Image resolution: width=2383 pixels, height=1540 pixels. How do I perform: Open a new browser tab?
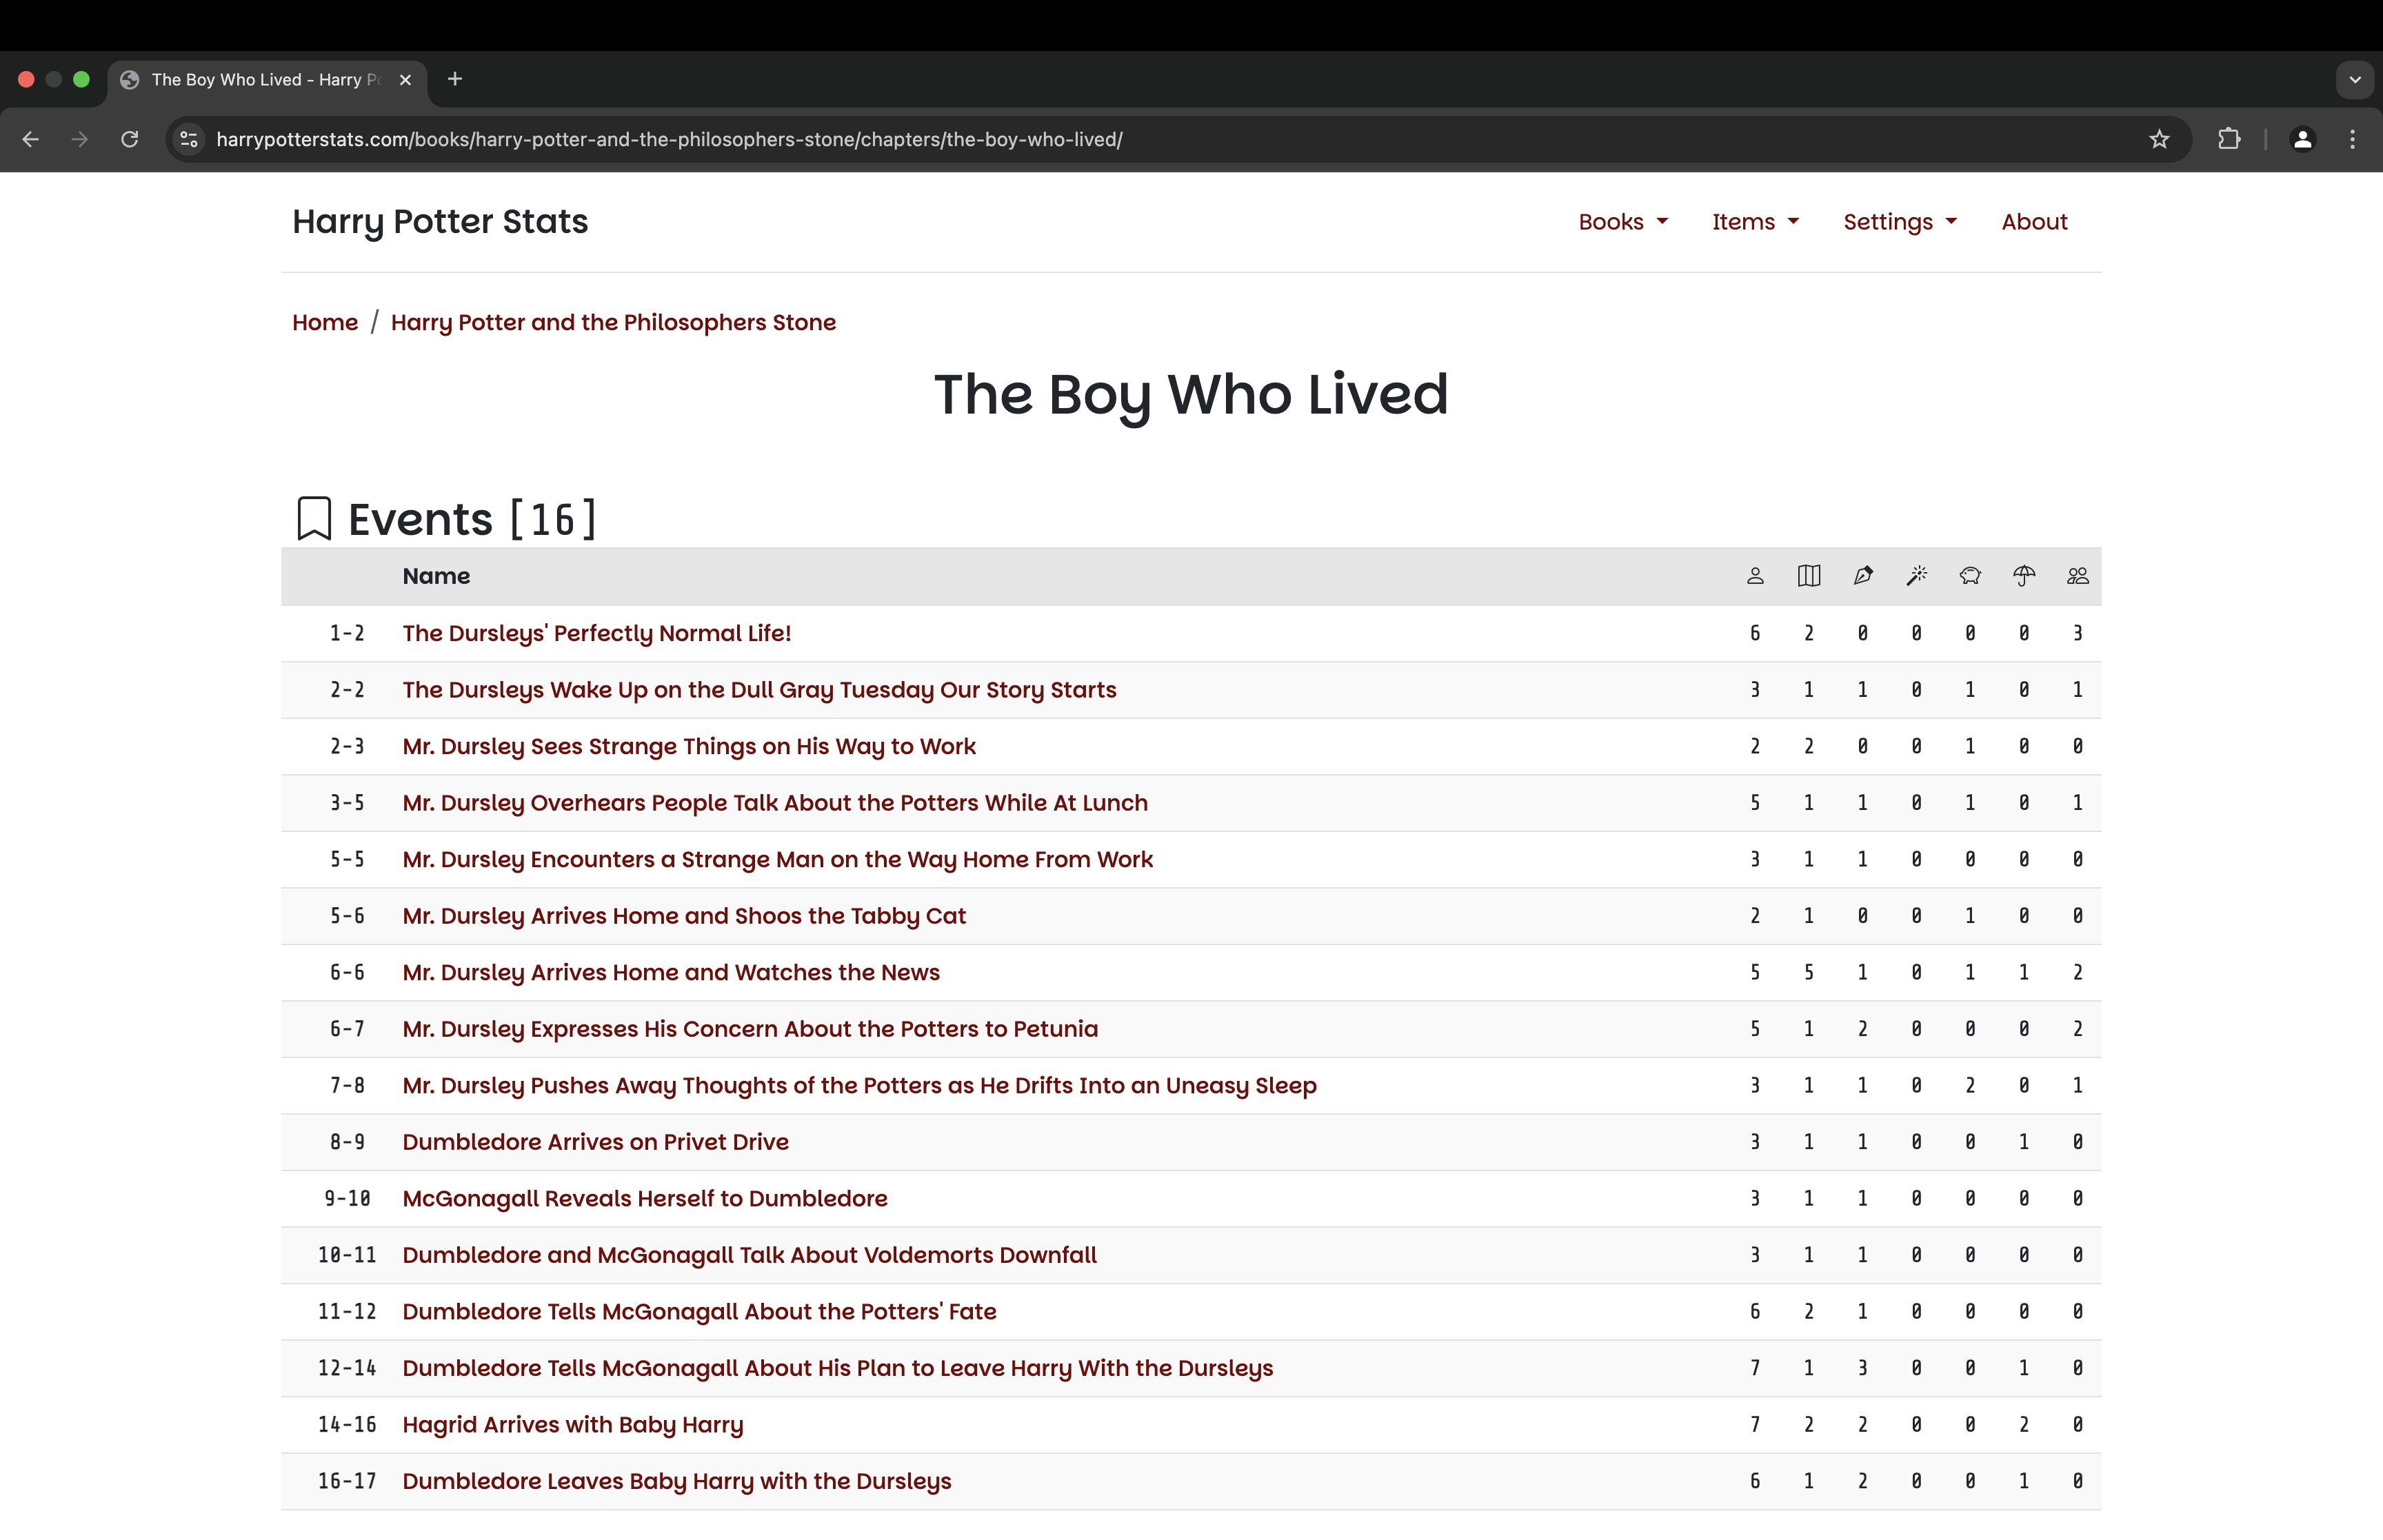[455, 79]
